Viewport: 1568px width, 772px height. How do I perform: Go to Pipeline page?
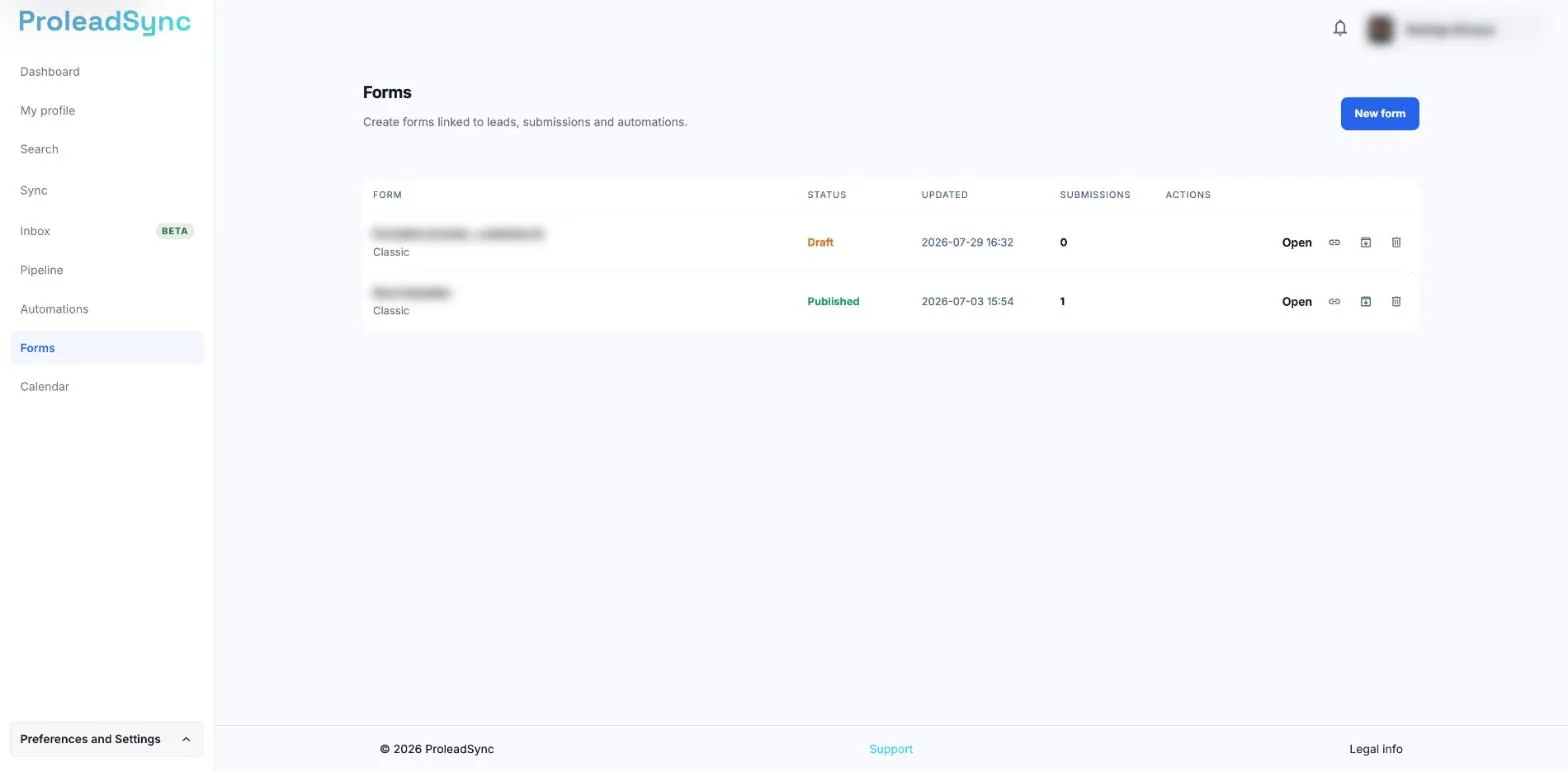click(41, 271)
